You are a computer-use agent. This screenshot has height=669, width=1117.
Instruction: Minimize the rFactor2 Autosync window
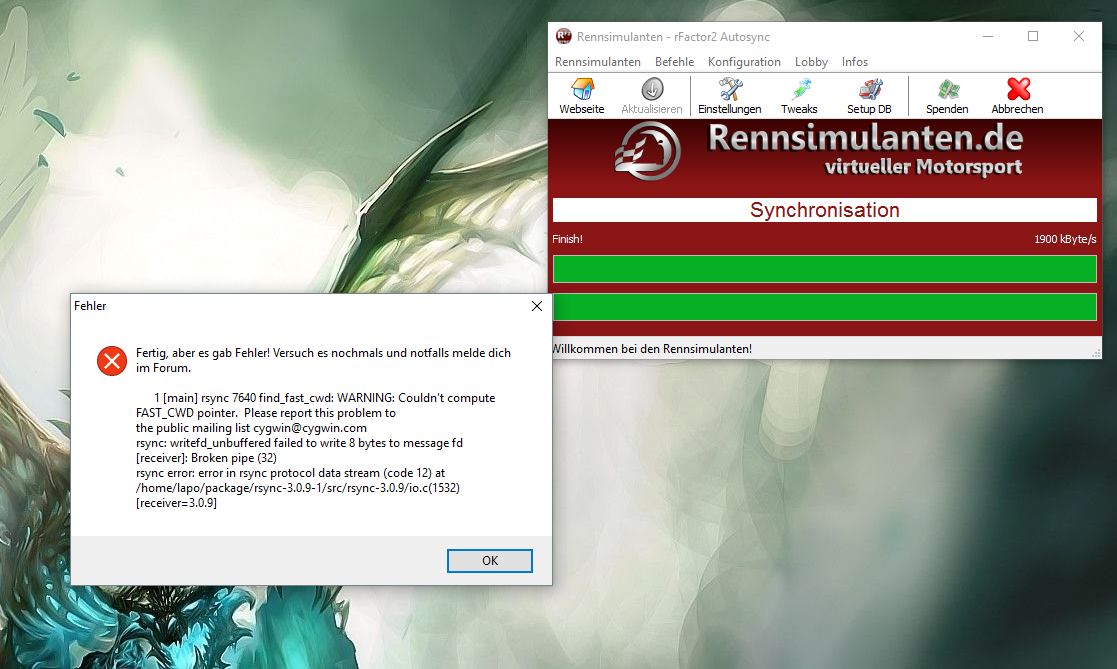[987, 36]
